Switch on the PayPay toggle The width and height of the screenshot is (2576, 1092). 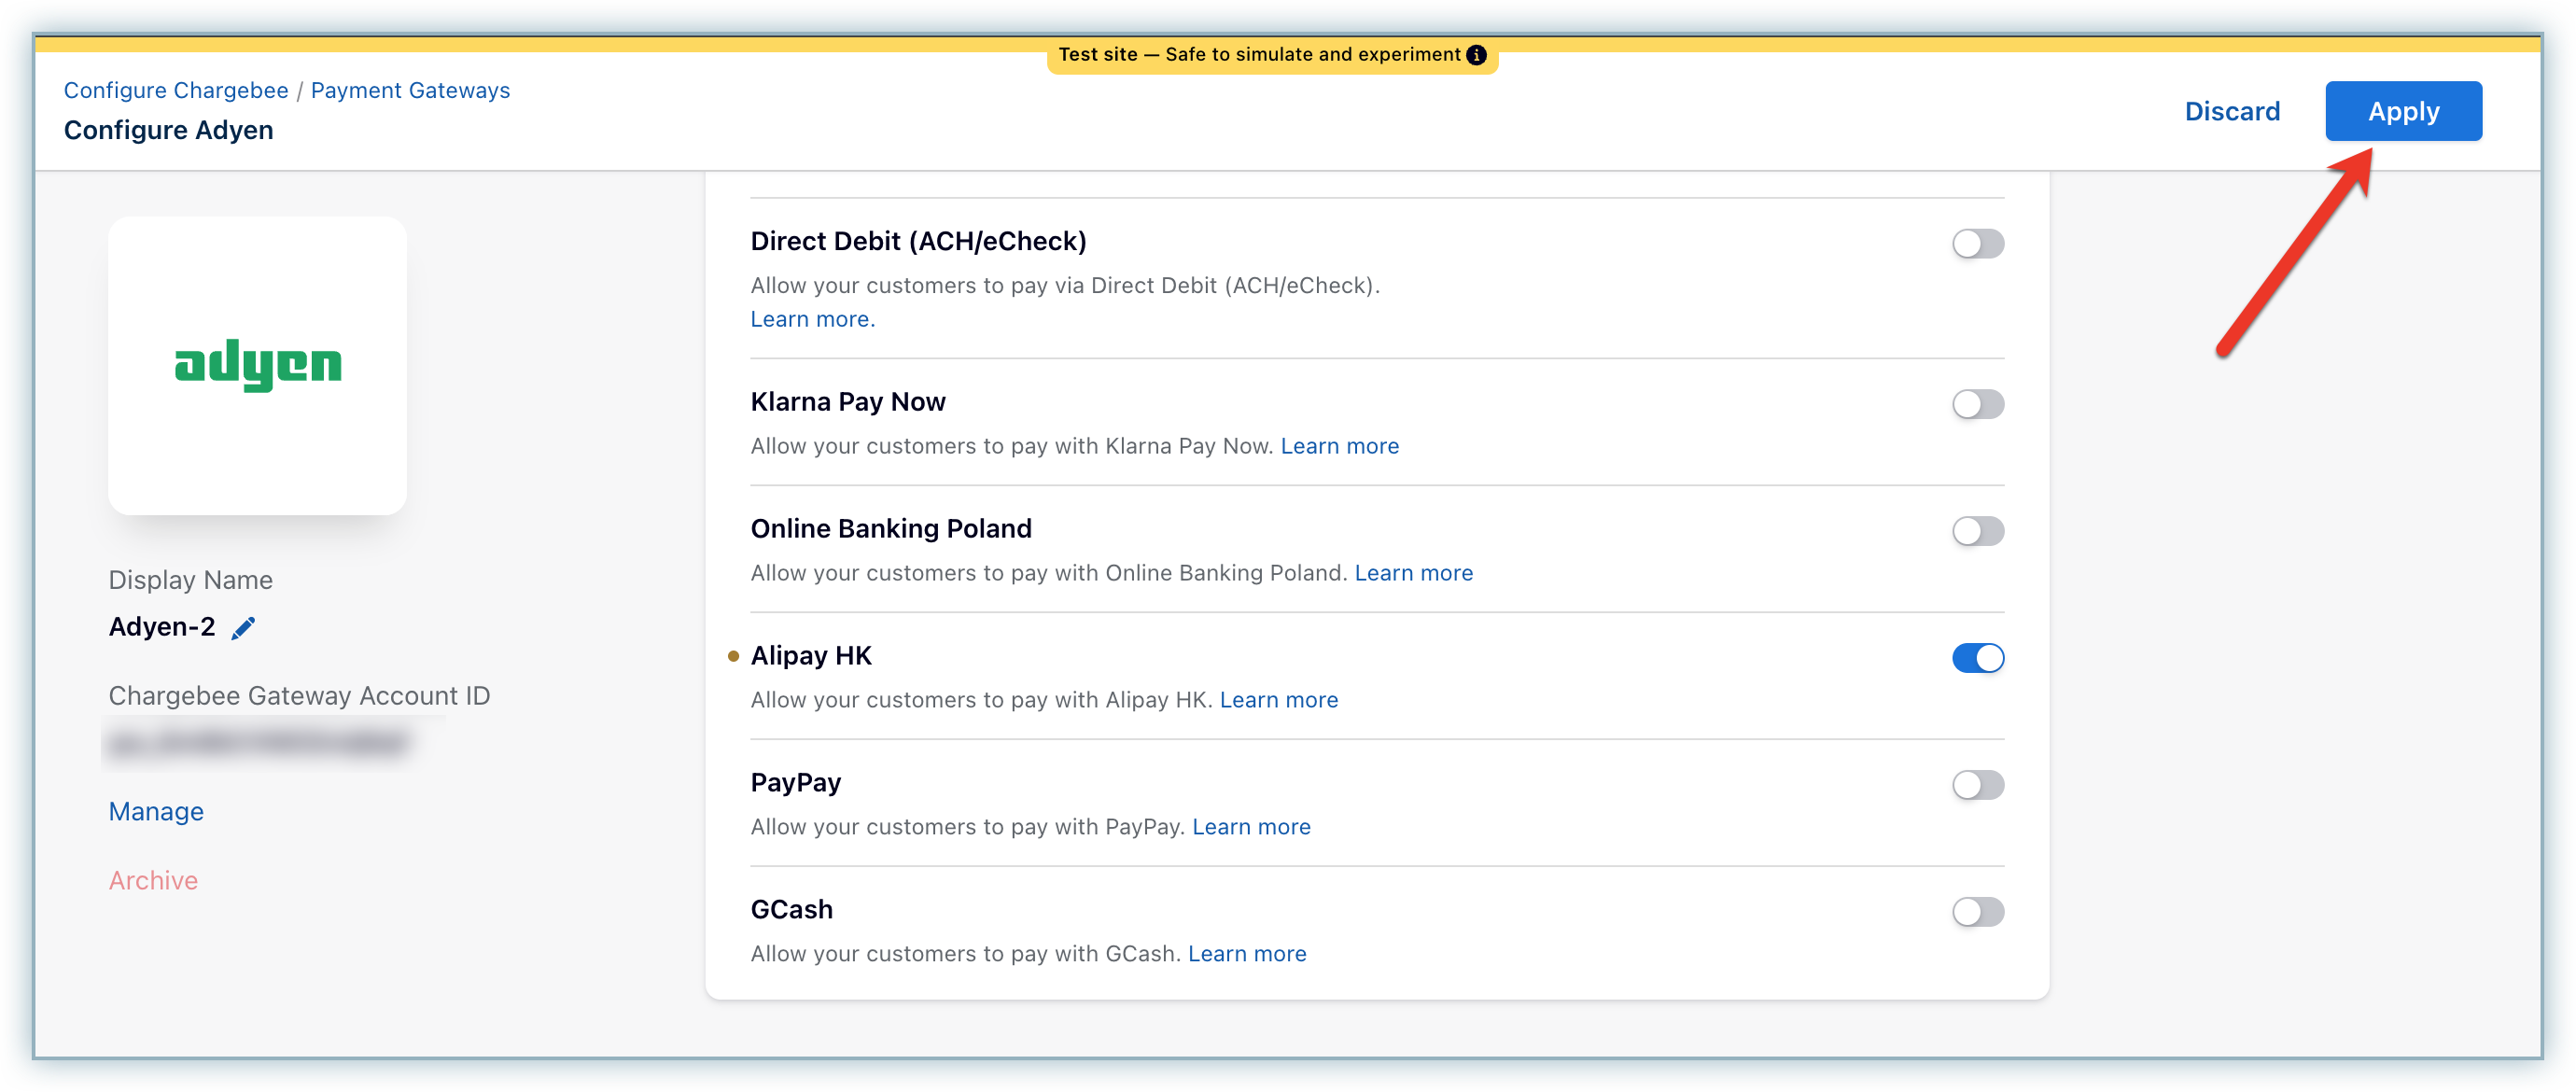(1978, 785)
